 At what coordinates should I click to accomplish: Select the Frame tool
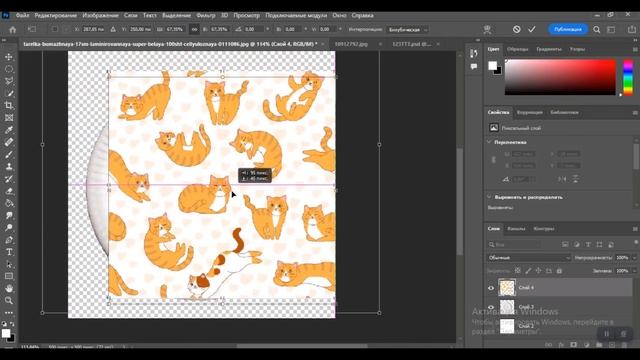pos(9,118)
